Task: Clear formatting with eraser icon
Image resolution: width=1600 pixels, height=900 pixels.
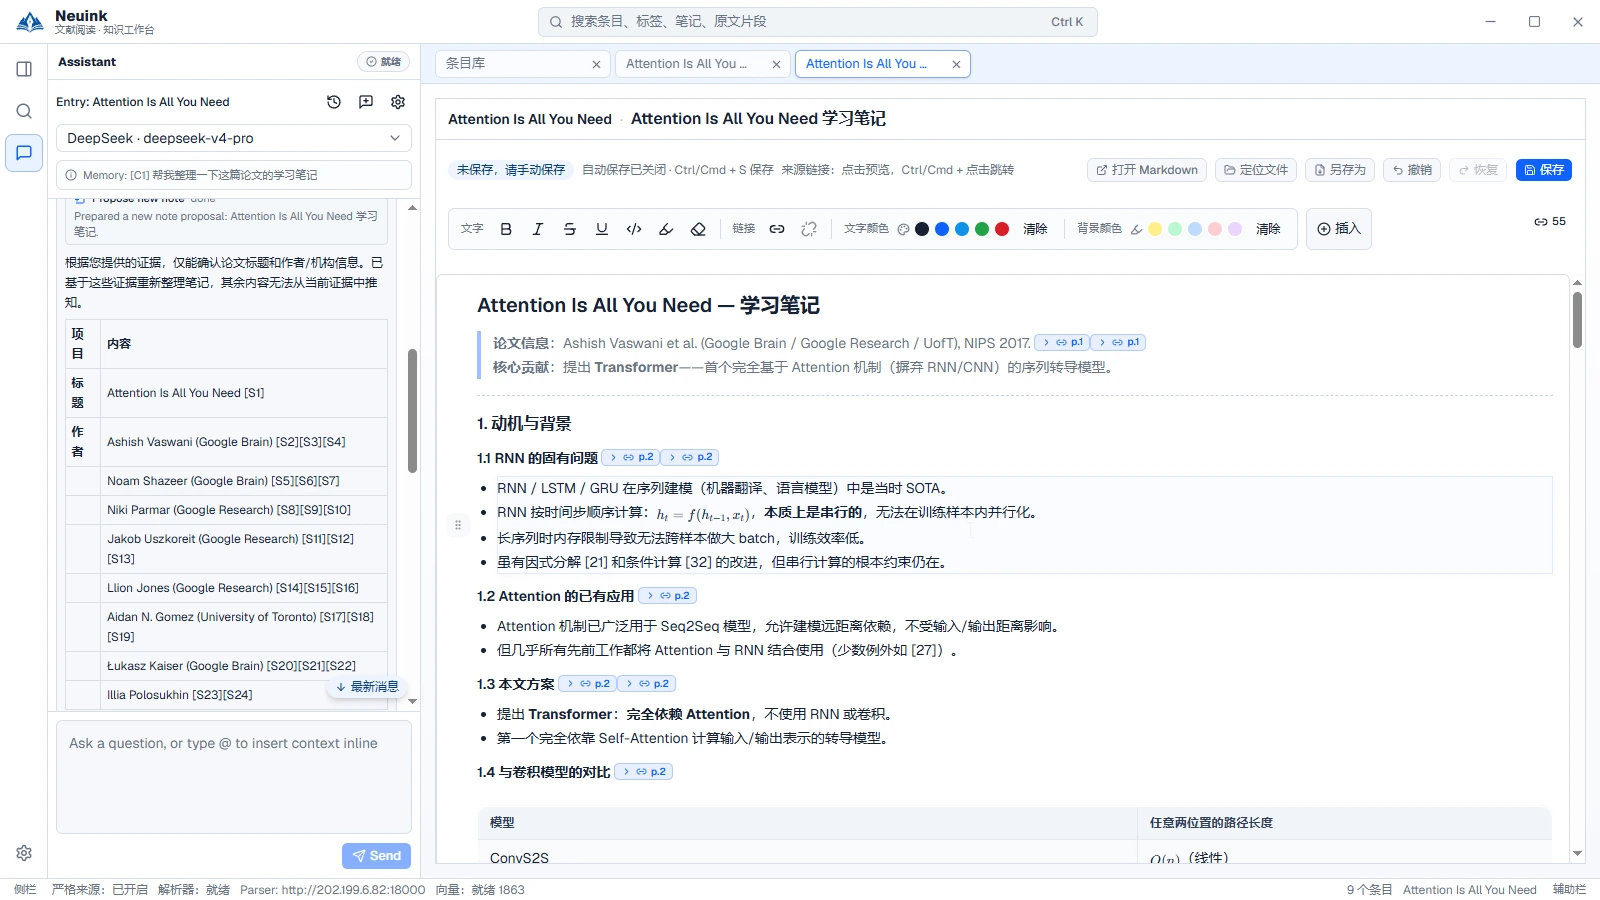Action: click(x=698, y=229)
